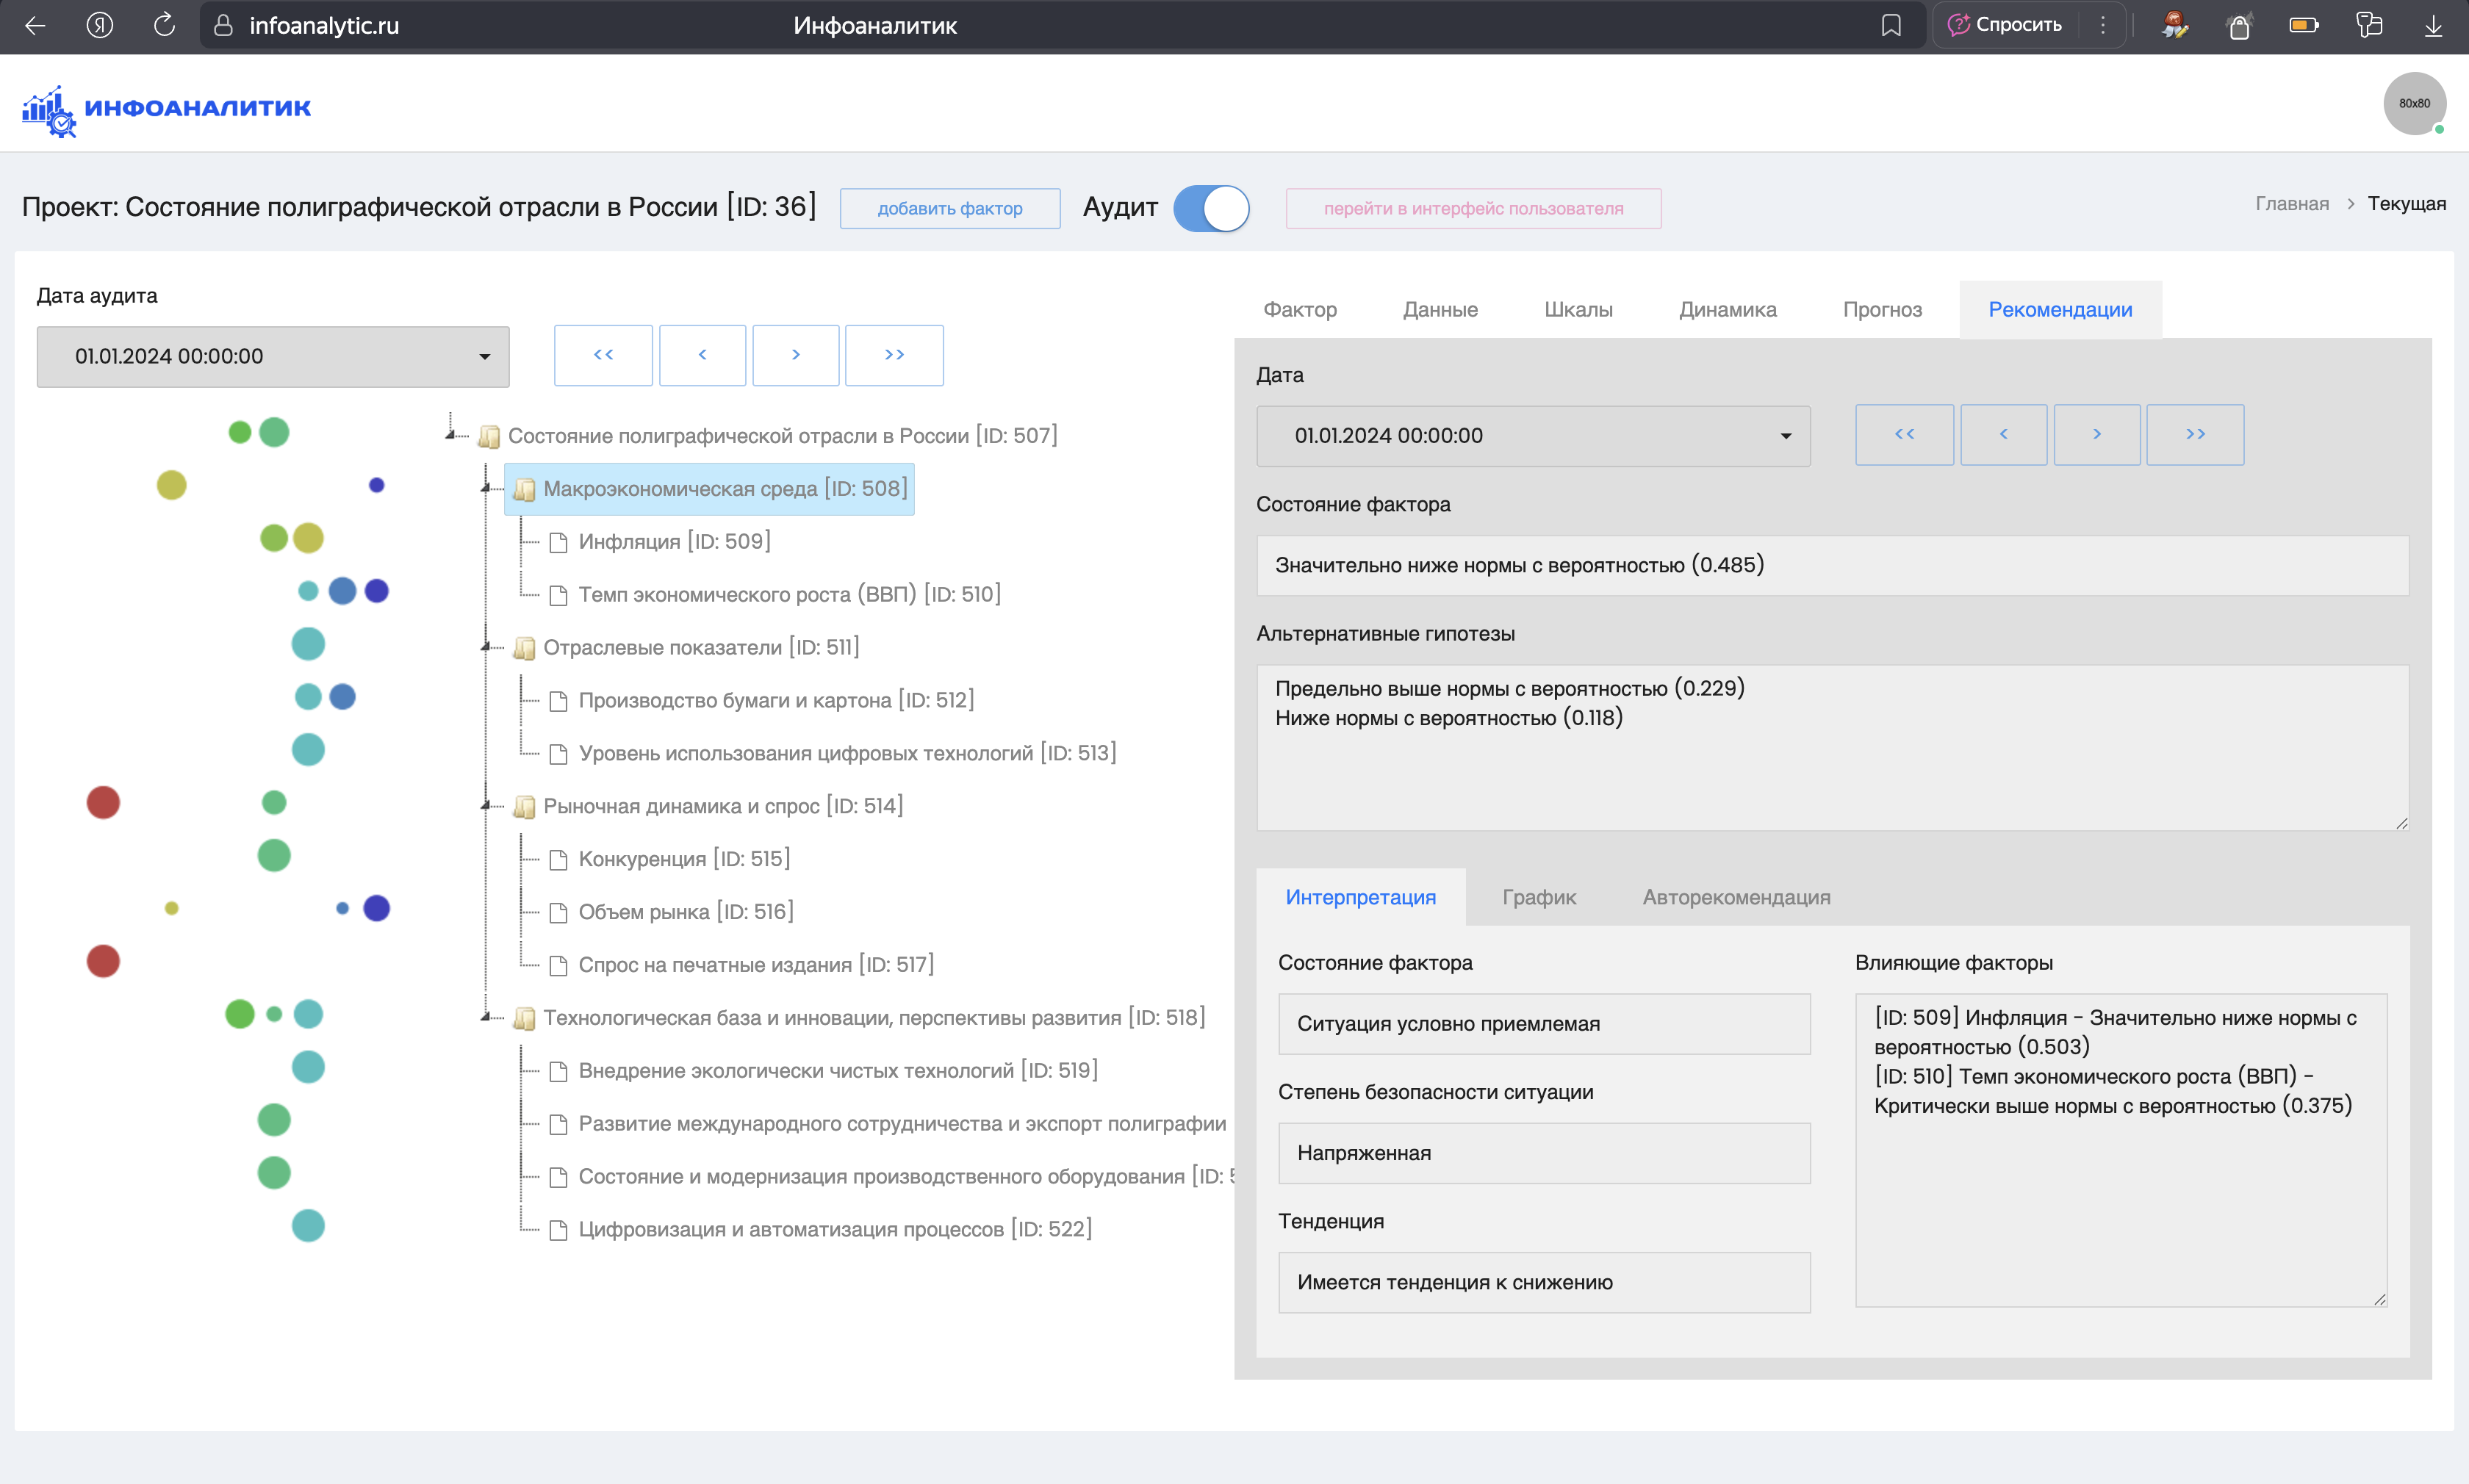Open the Дата dropdown in recommendations panel
This screenshot has height=1484, width=2469.
(1532, 436)
